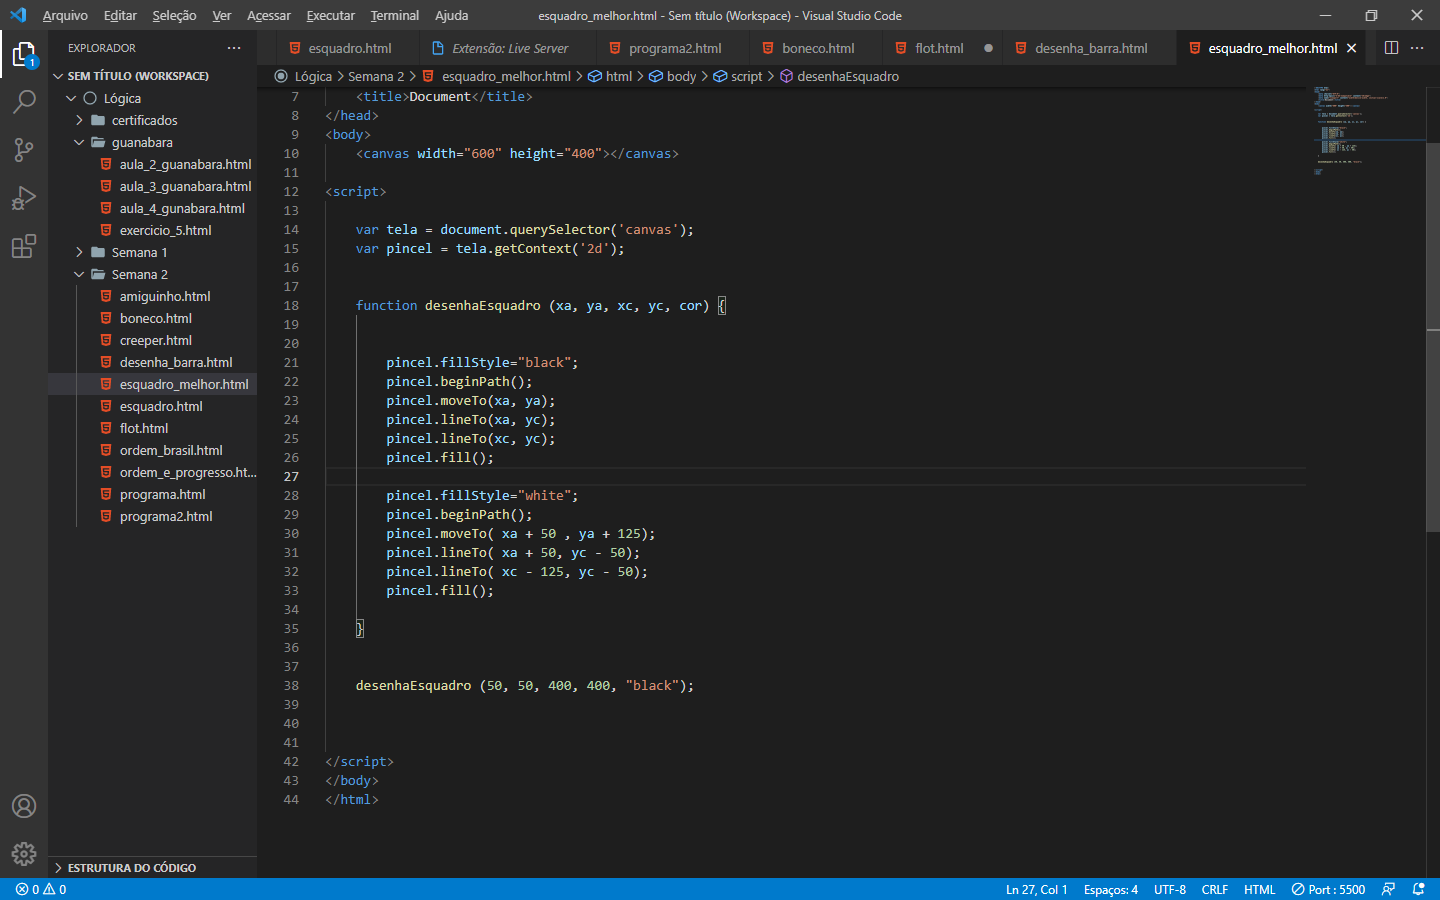The width and height of the screenshot is (1440, 900).
Task: Open ordem_brasil.html in explorer
Action: pyautogui.click(x=171, y=450)
